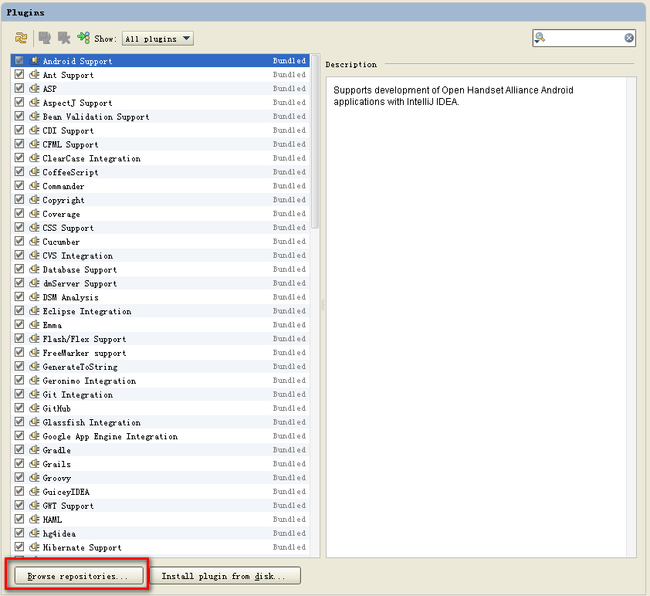Click the Emma plugin icon
The image size is (650, 596).
coord(34,324)
